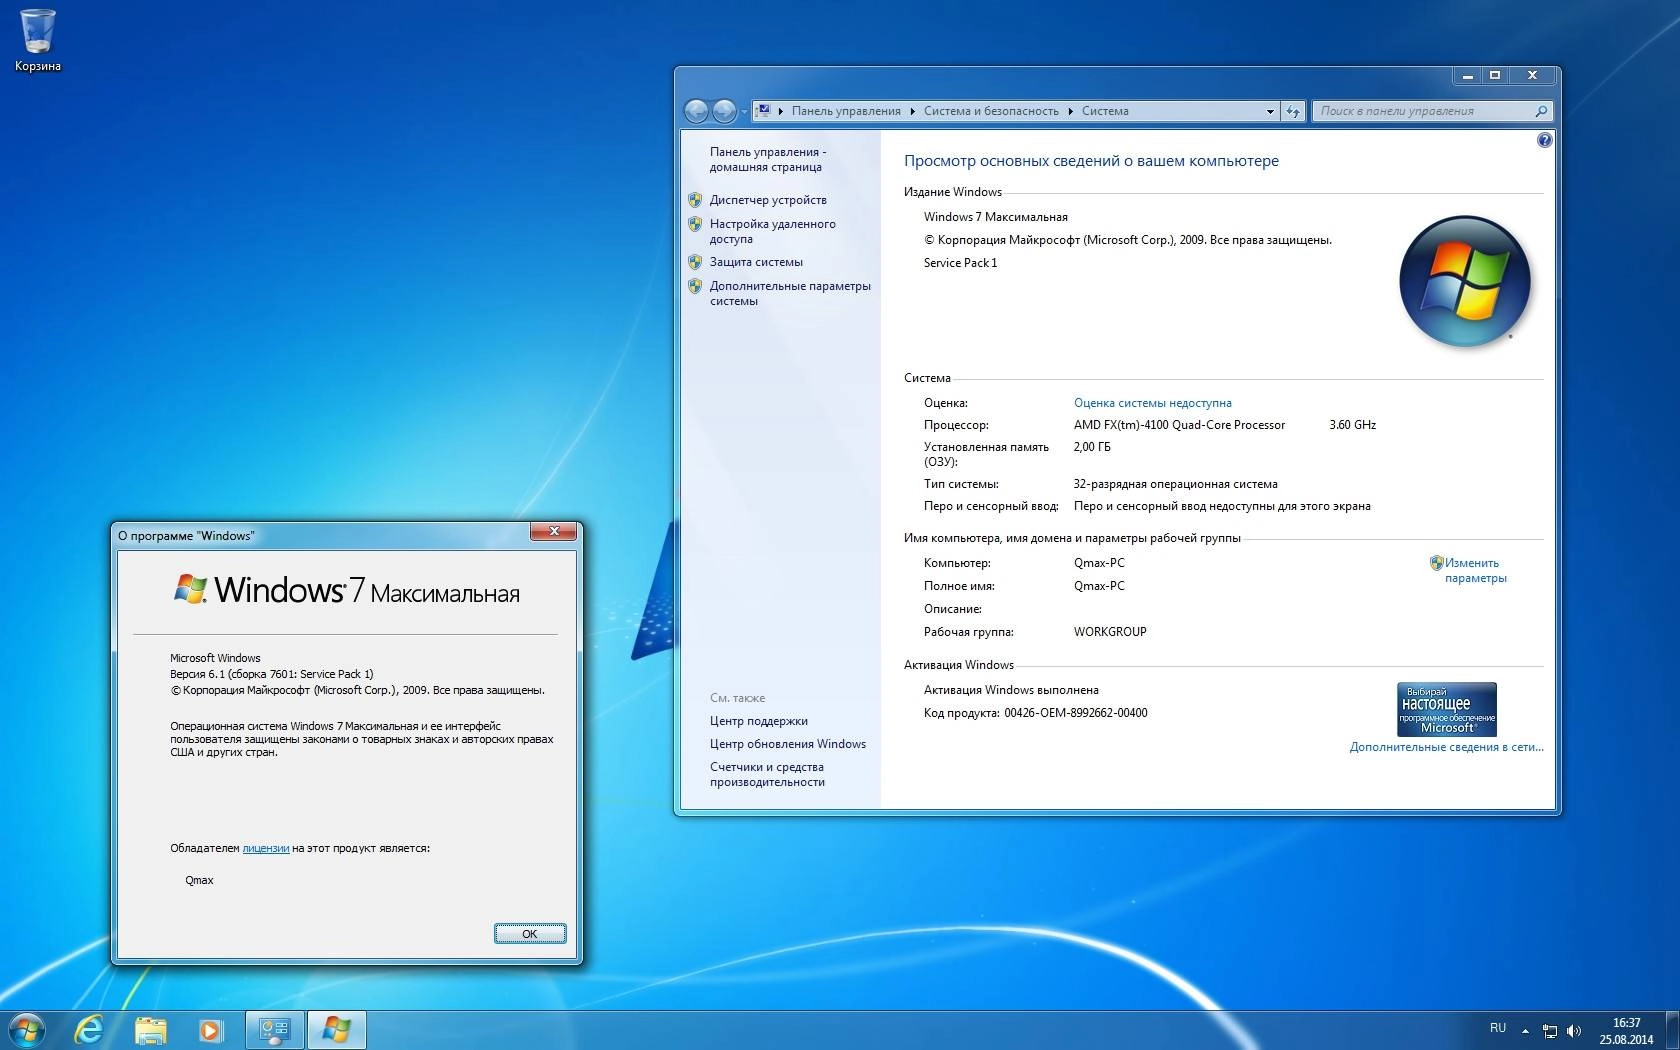Screen dimensions: 1680x1050
Task: Switch to About Windows taskbar button
Action: (x=336, y=1029)
